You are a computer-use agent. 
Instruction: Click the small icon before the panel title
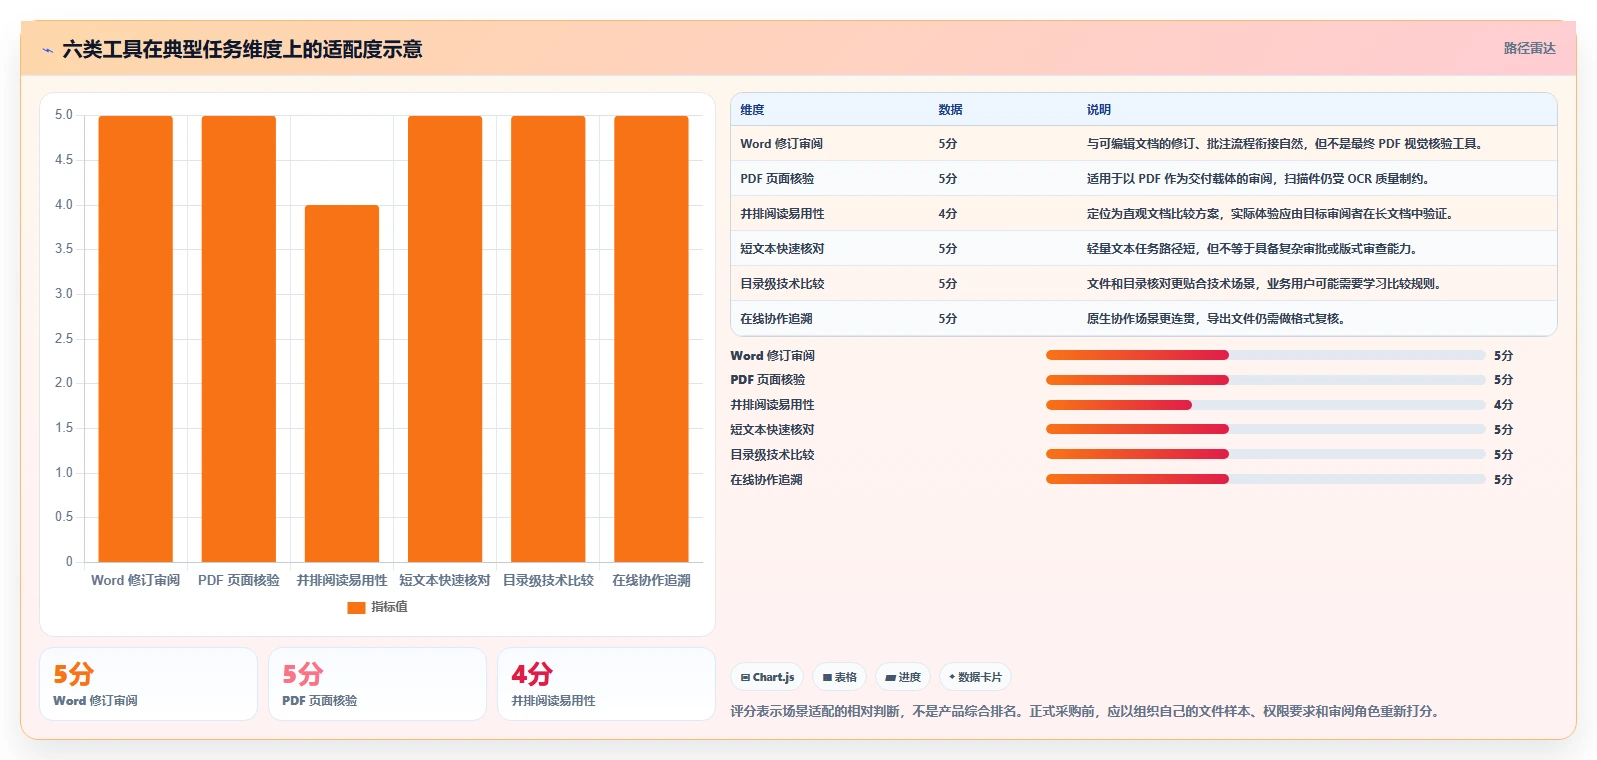click(47, 50)
